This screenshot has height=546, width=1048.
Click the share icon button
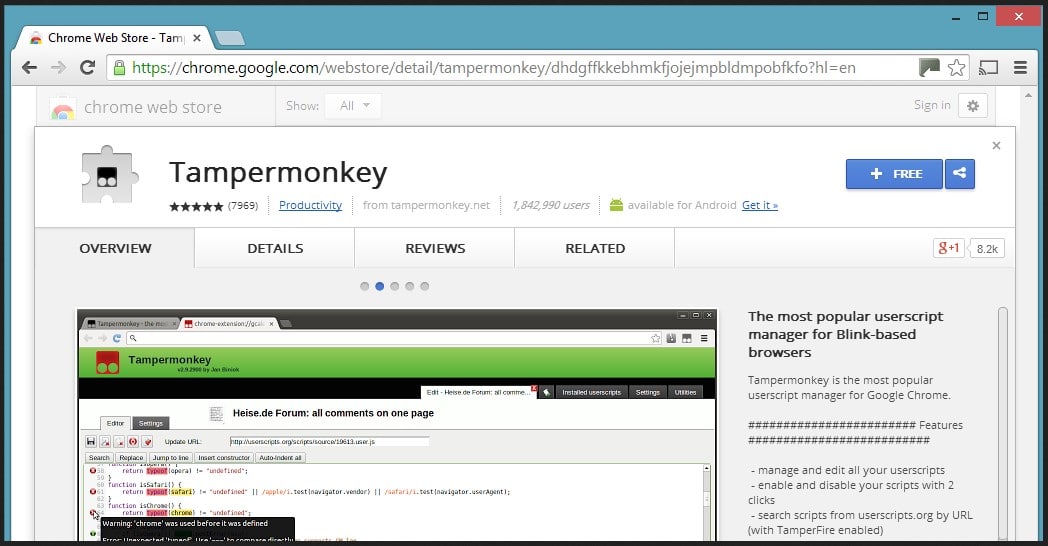(x=960, y=174)
